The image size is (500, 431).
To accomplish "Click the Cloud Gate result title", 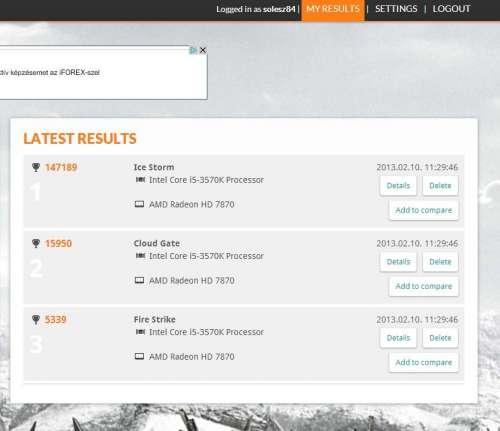I will tap(157, 243).
